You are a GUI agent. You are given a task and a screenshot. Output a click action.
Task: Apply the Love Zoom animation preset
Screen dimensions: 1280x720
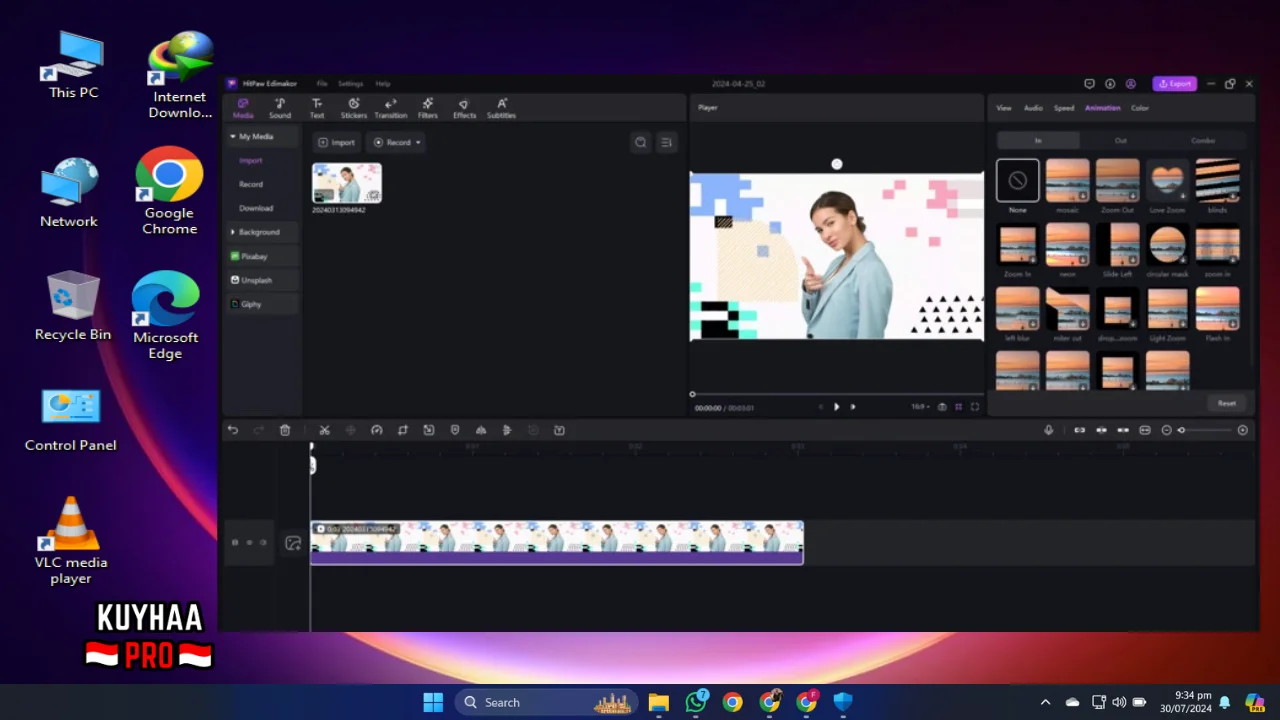1167,181
